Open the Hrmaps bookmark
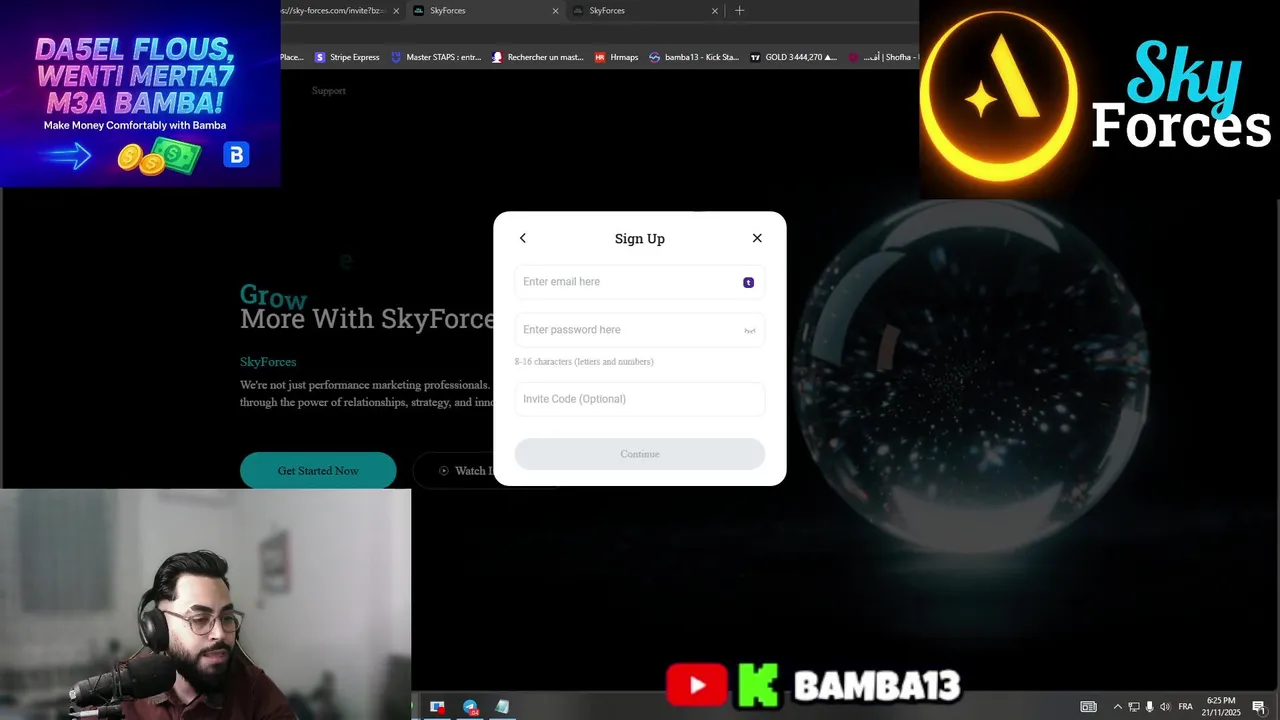The width and height of the screenshot is (1280, 720). coord(617,57)
